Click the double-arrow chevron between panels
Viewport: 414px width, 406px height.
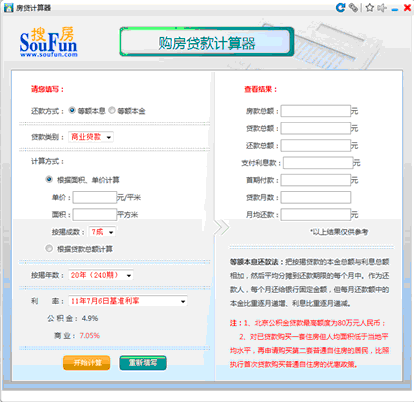[x=222, y=227]
